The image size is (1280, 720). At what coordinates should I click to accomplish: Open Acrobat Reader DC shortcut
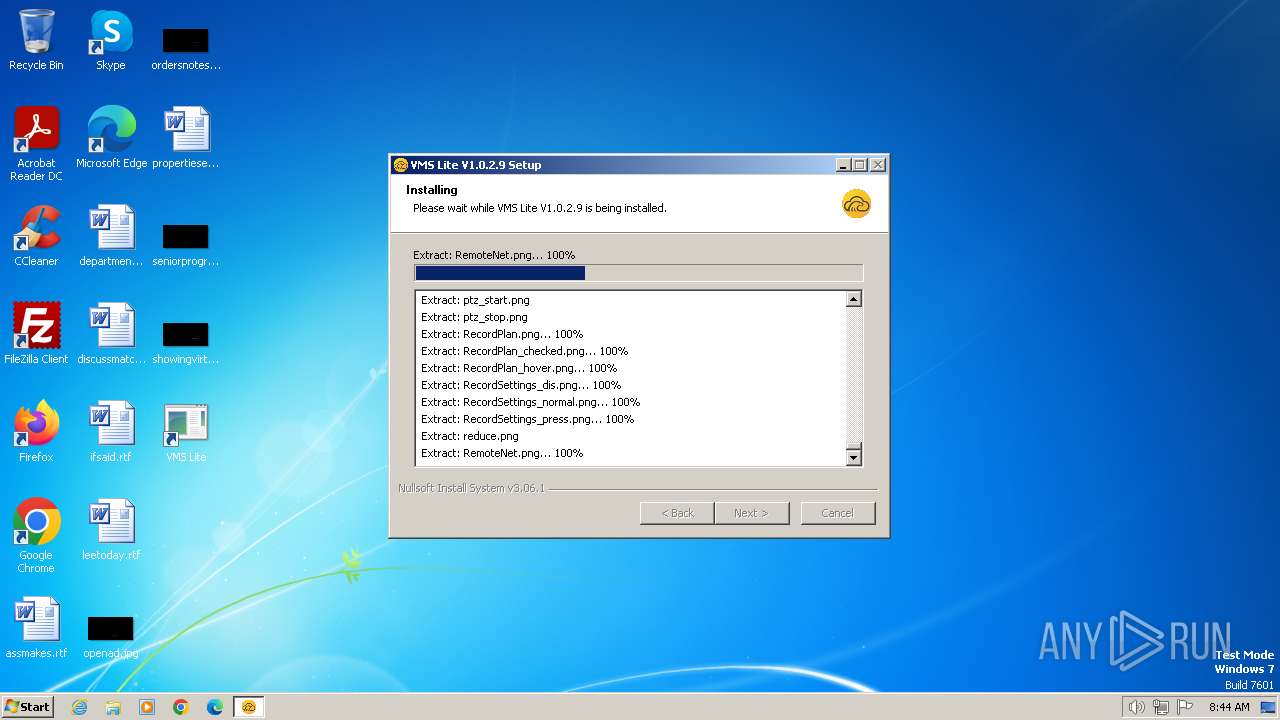(x=36, y=143)
